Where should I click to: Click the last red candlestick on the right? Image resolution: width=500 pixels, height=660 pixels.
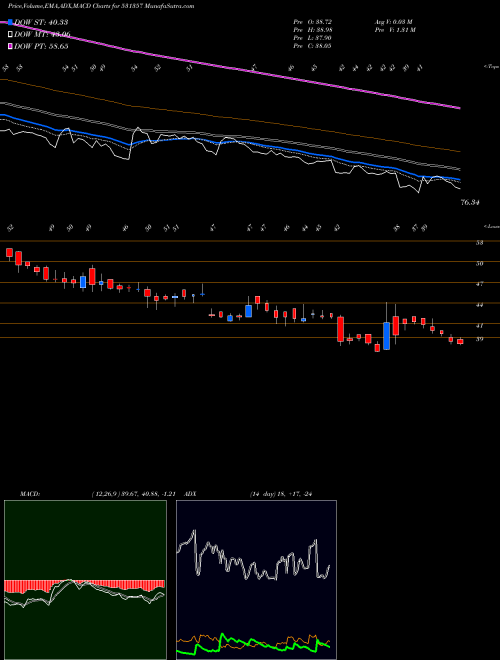point(460,342)
